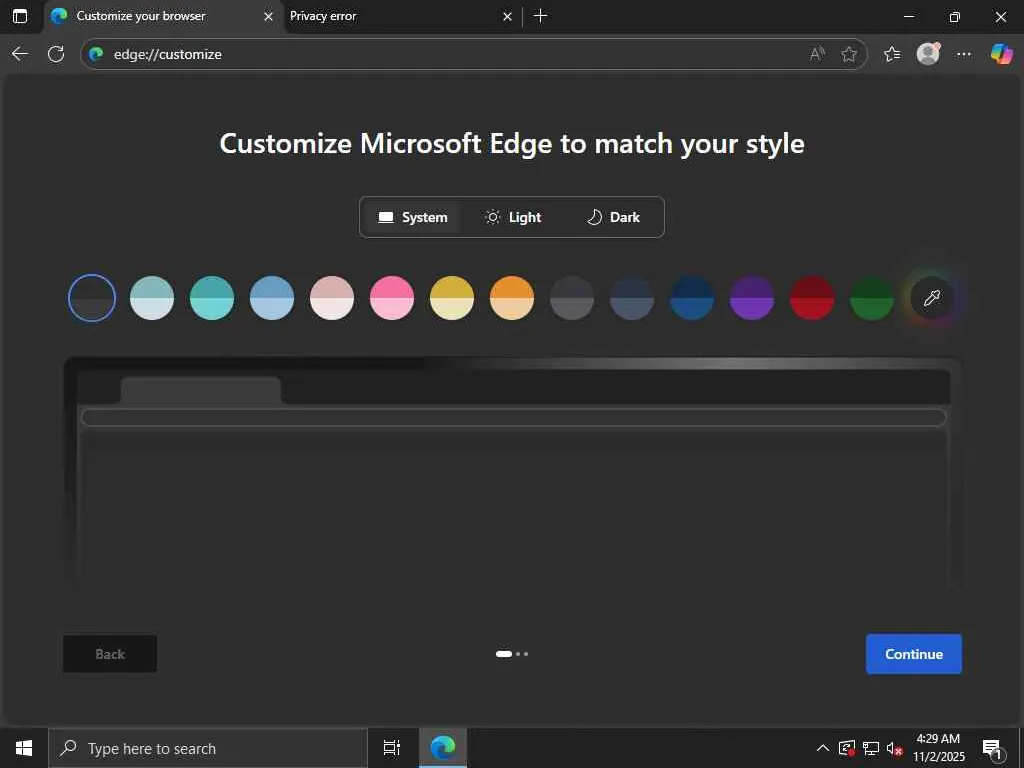Screen dimensions: 1024x768
Task: Click the muted volume tray icon
Action: (x=894, y=748)
